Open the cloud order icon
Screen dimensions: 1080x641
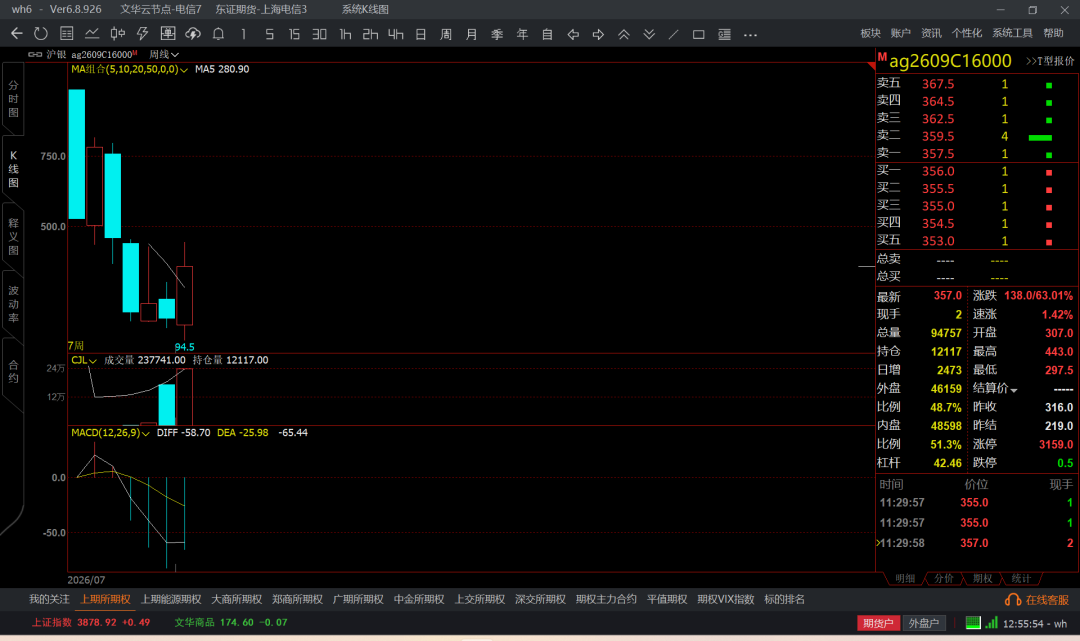pyautogui.click(x=193, y=34)
